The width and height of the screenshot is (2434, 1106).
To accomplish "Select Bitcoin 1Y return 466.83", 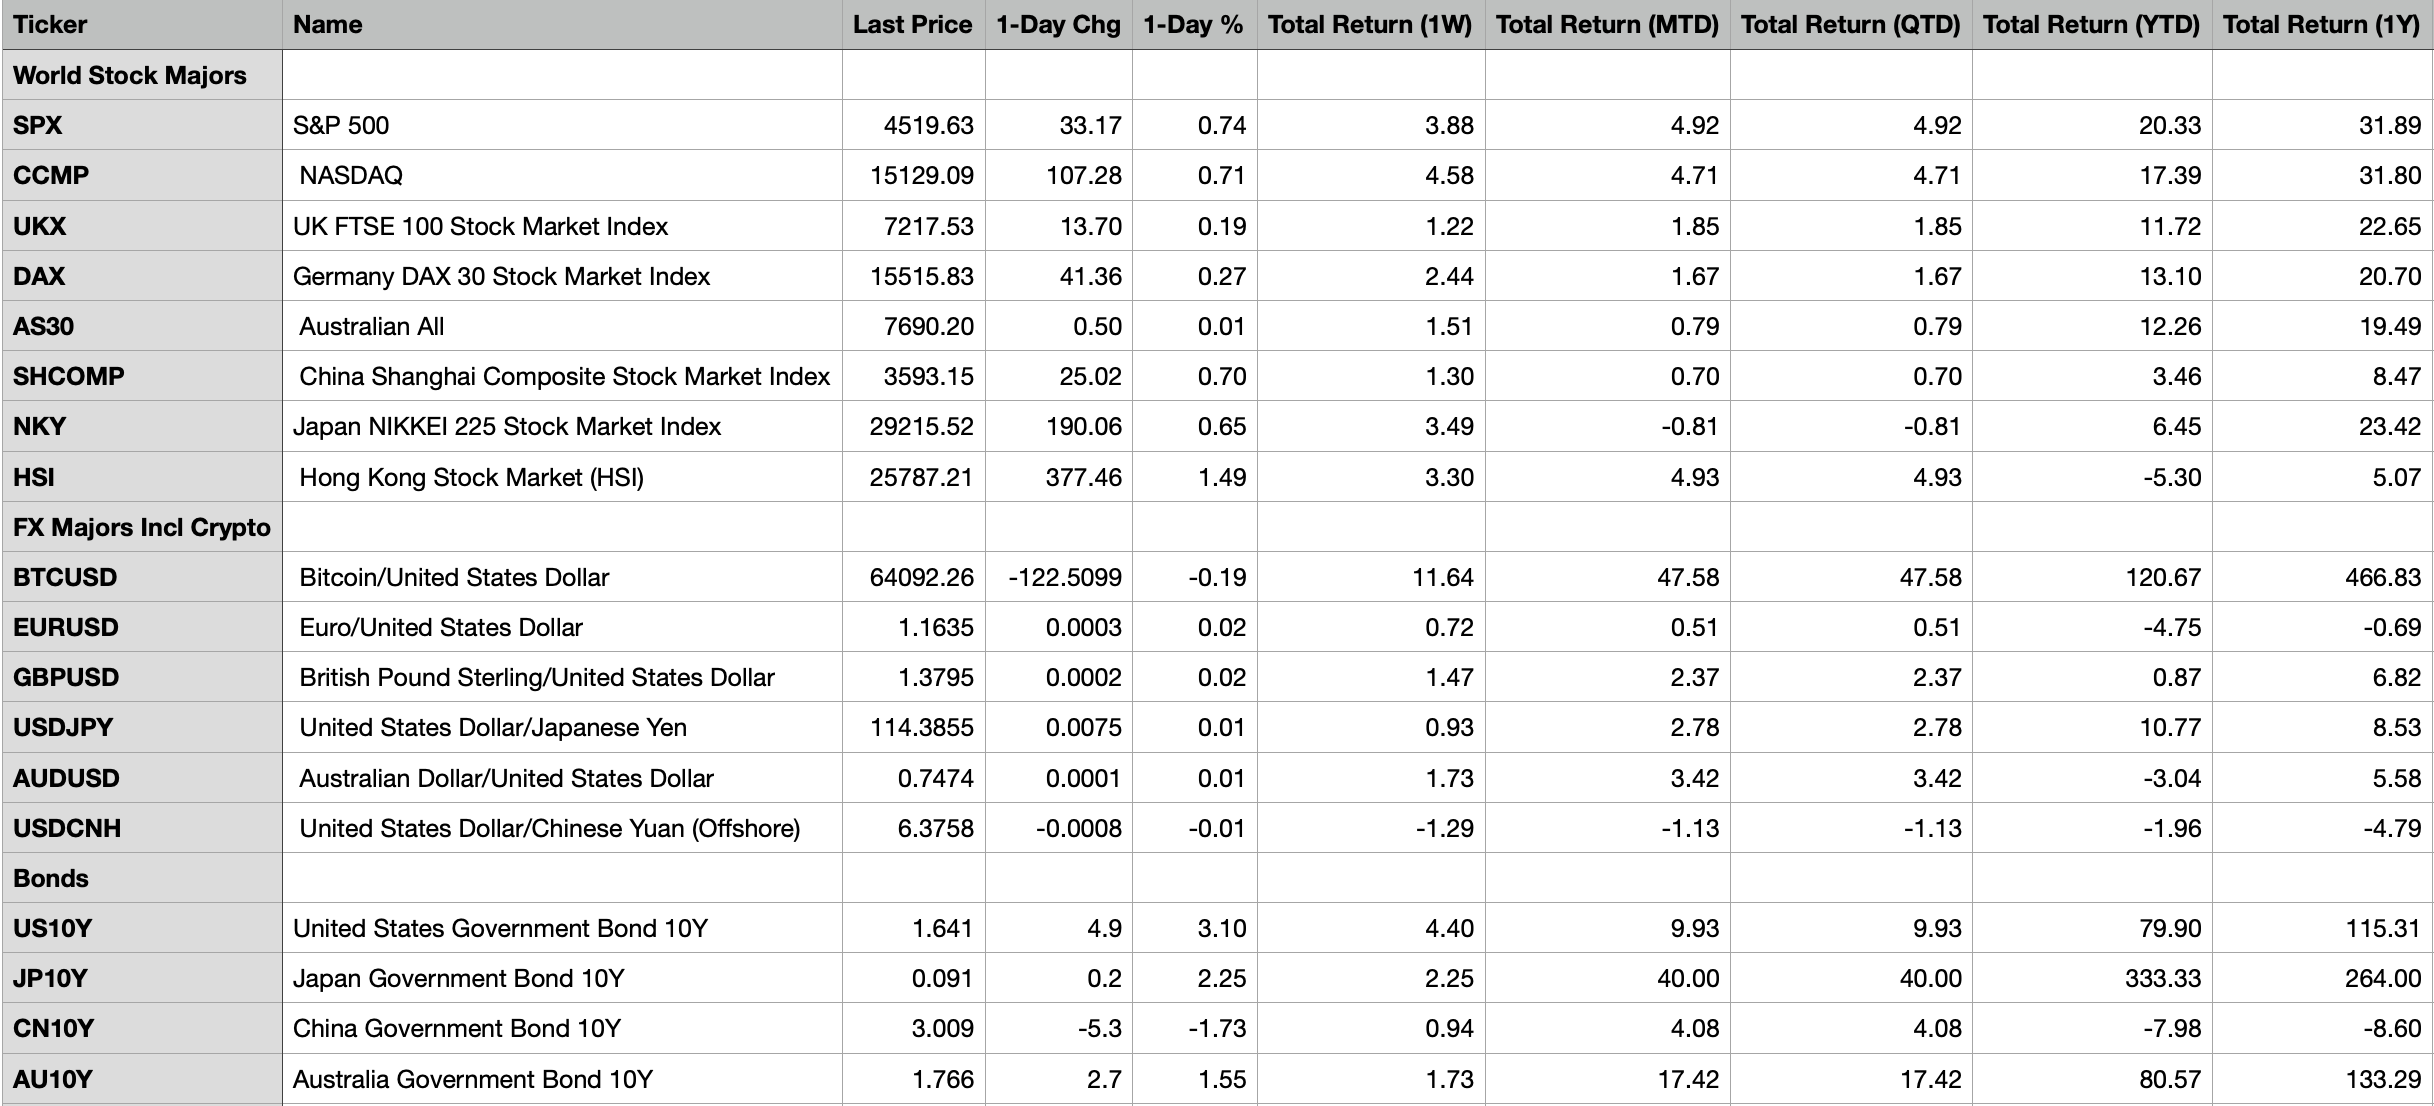I will [2322, 577].
